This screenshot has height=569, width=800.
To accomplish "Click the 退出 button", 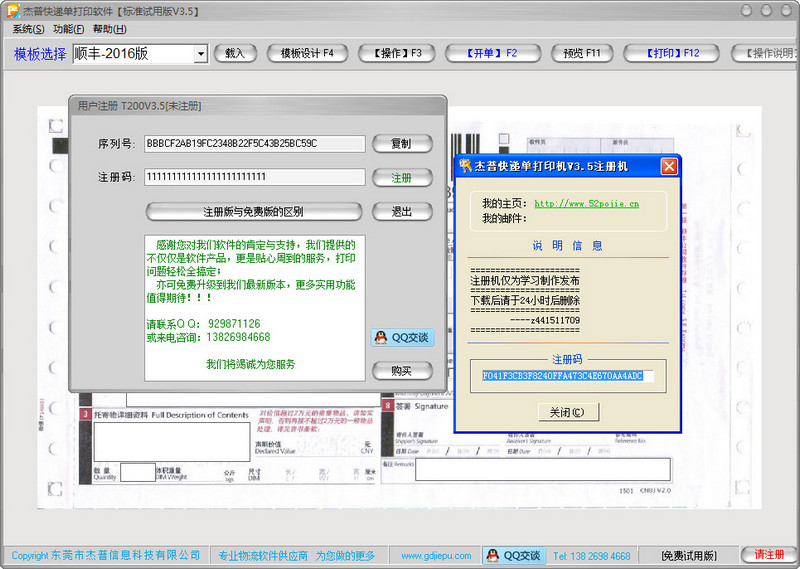I will pyautogui.click(x=402, y=212).
